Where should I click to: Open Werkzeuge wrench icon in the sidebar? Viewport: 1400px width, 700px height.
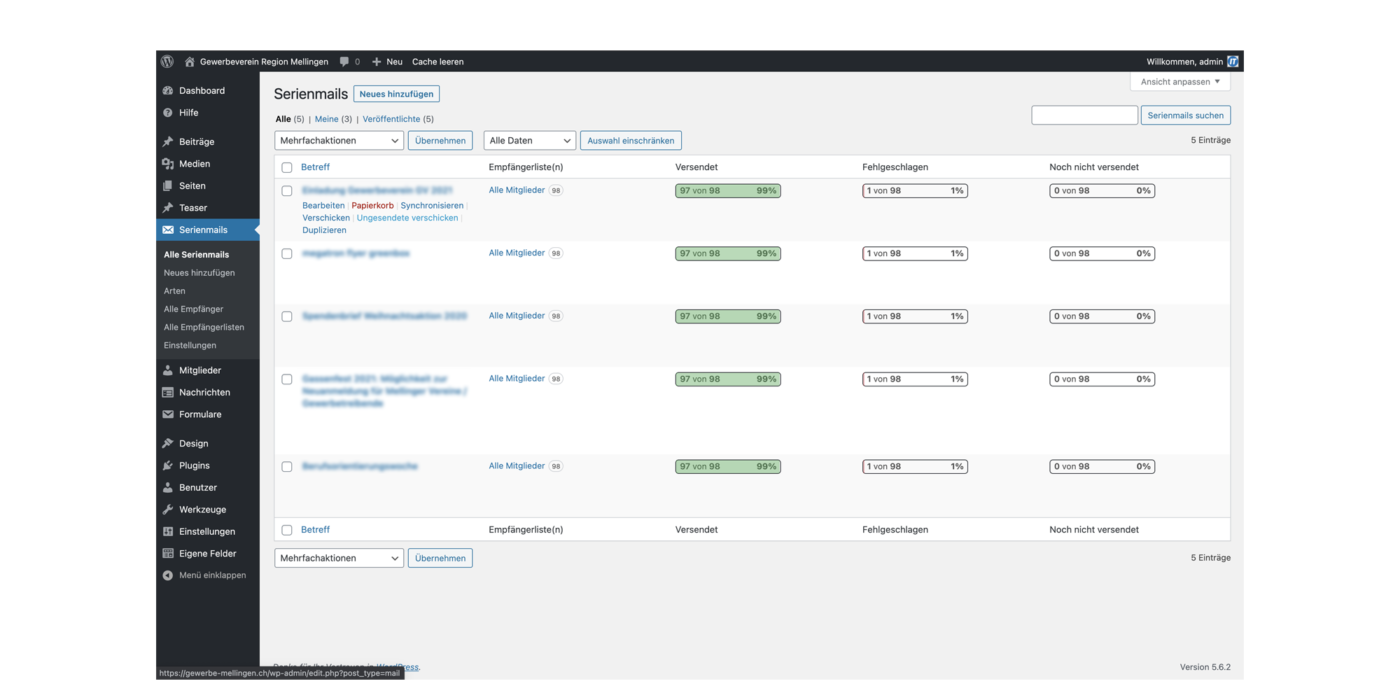pos(168,510)
